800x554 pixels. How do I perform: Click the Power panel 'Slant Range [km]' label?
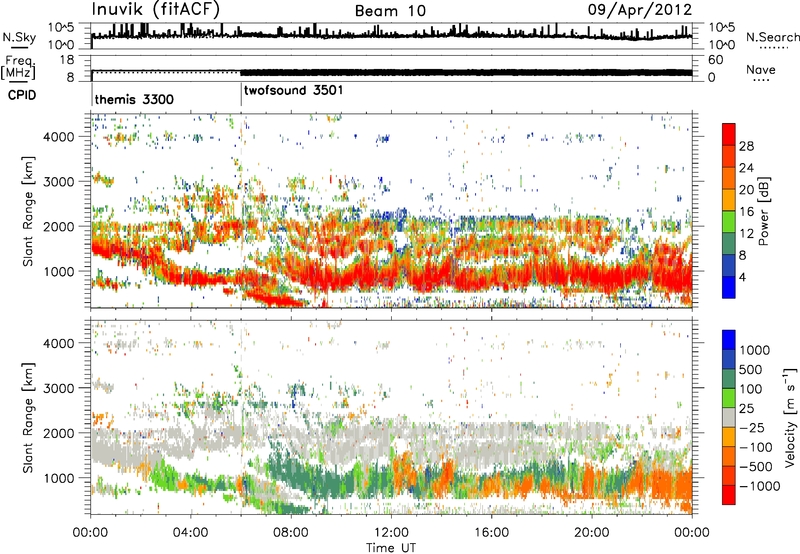(28, 211)
